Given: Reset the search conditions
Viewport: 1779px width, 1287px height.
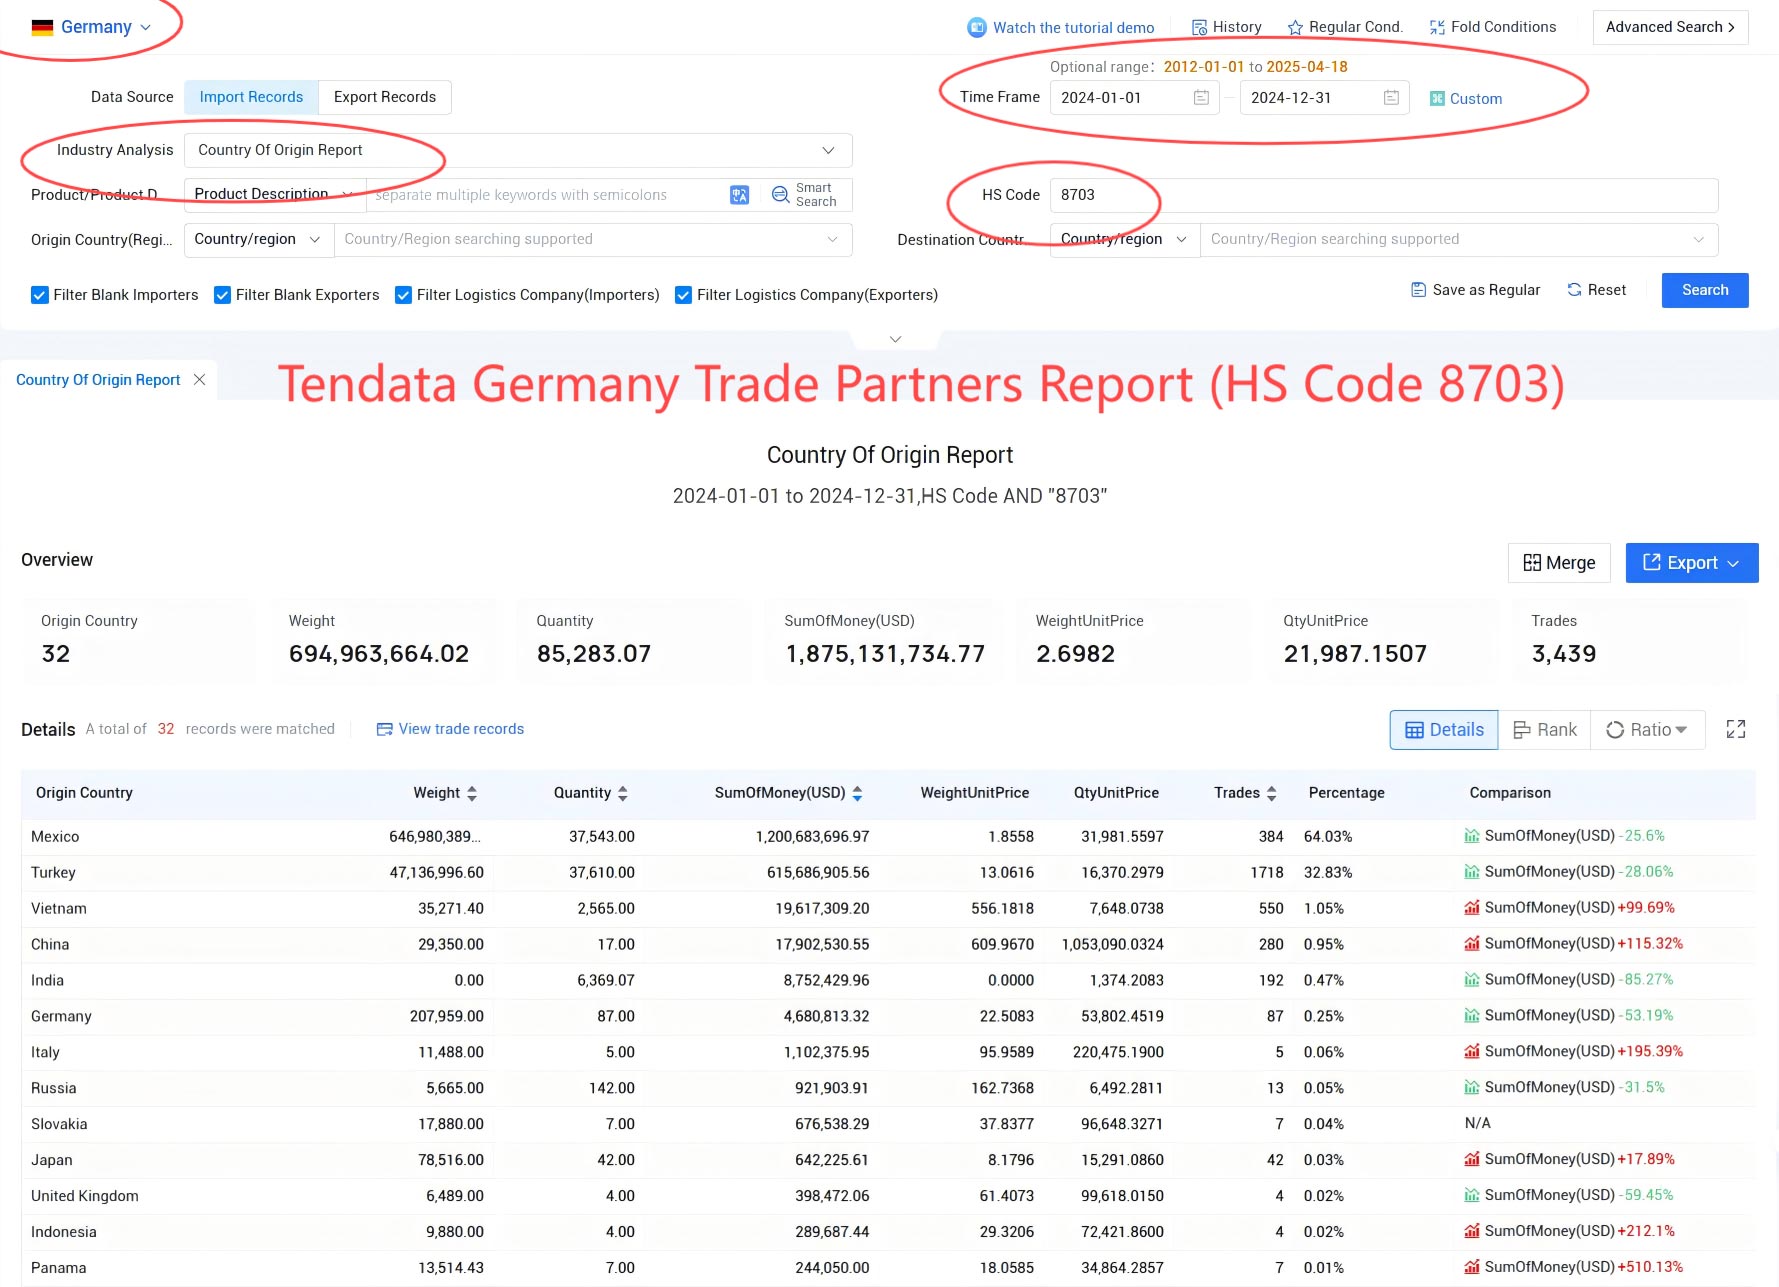Looking at the screenshot, I should click(1596, 290).
